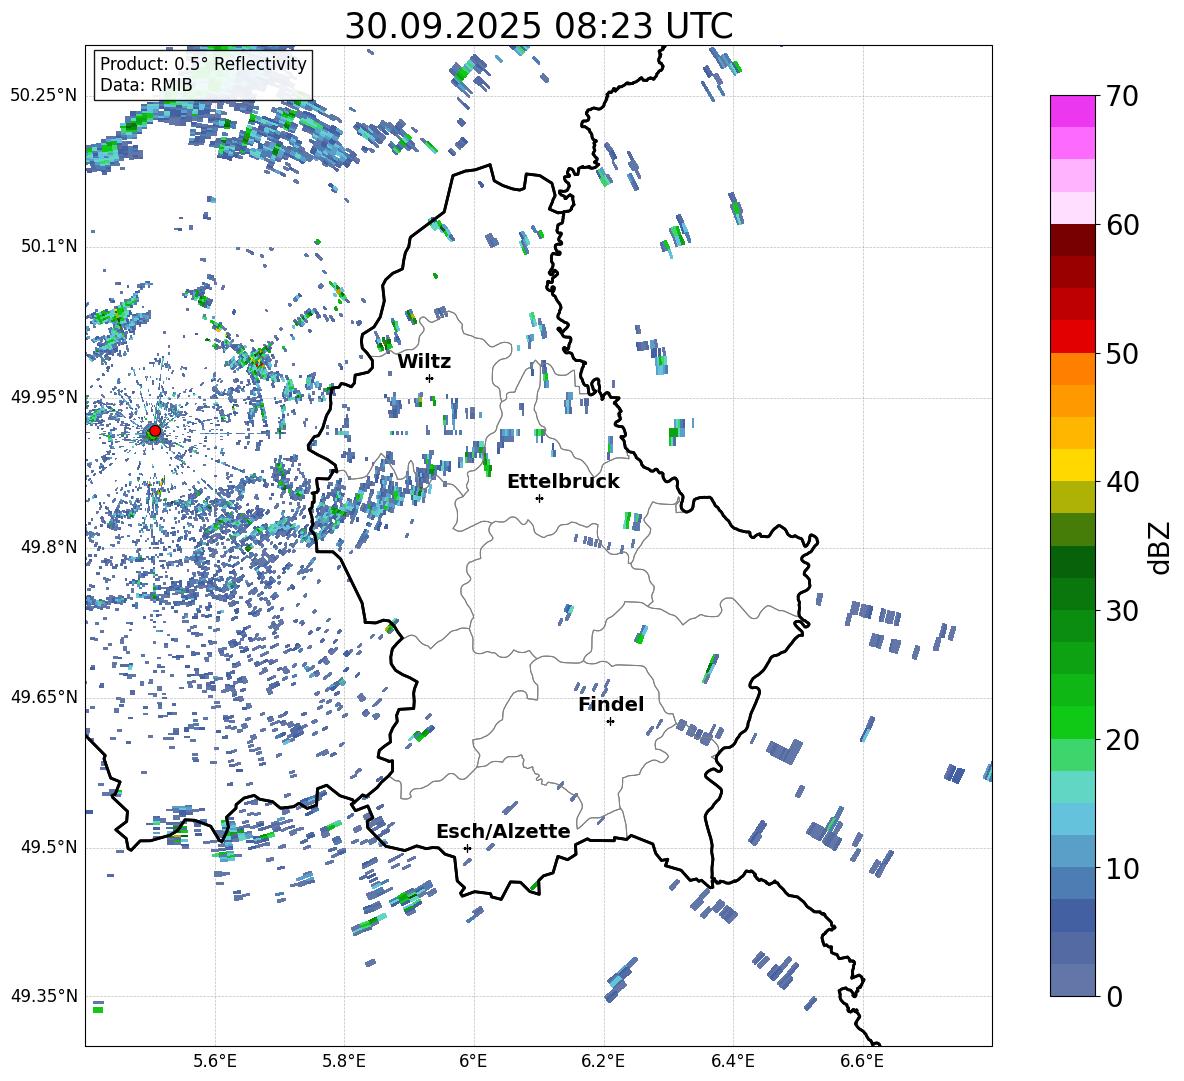The width and height of the screenshot is (1184, 1081).
Task: Click the 0 colorbar tick label
Action: 1114,996
